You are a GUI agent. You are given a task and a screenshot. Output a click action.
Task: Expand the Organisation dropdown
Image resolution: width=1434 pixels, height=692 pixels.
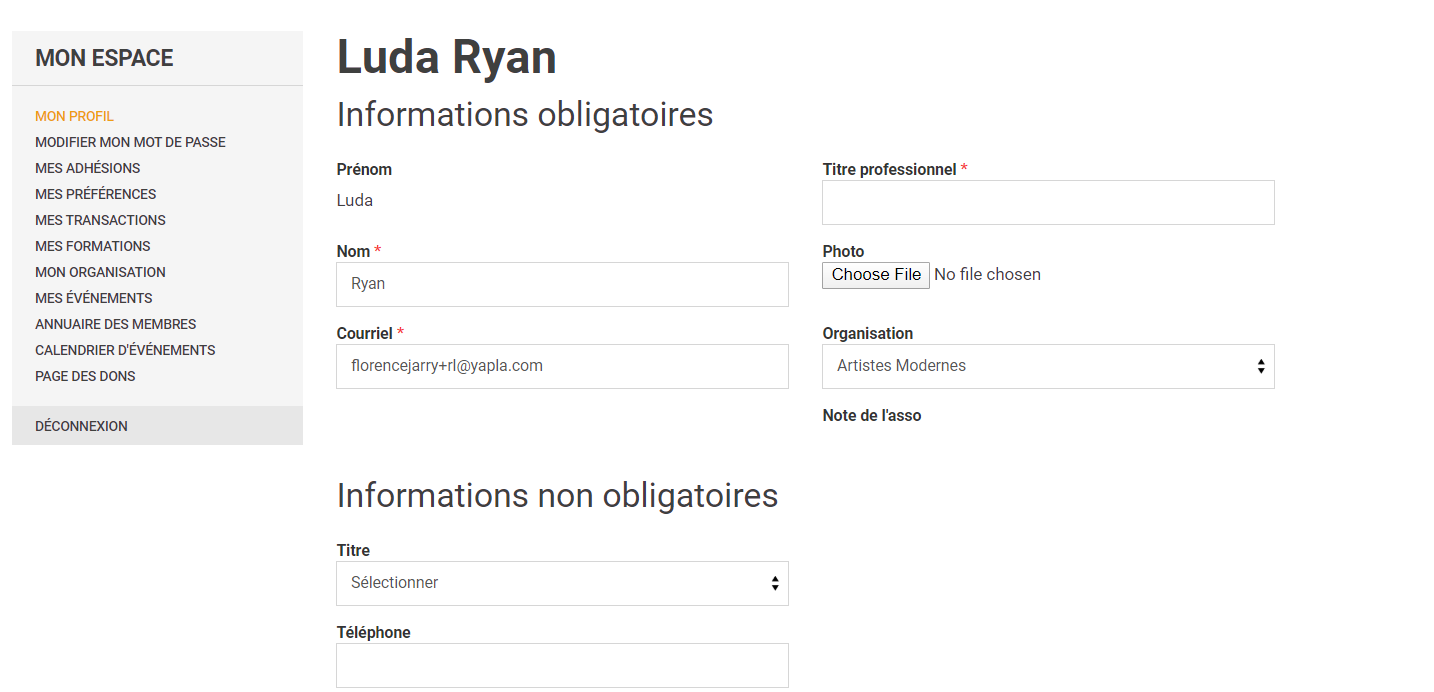pyautogui.click(x=1048, y=366)
